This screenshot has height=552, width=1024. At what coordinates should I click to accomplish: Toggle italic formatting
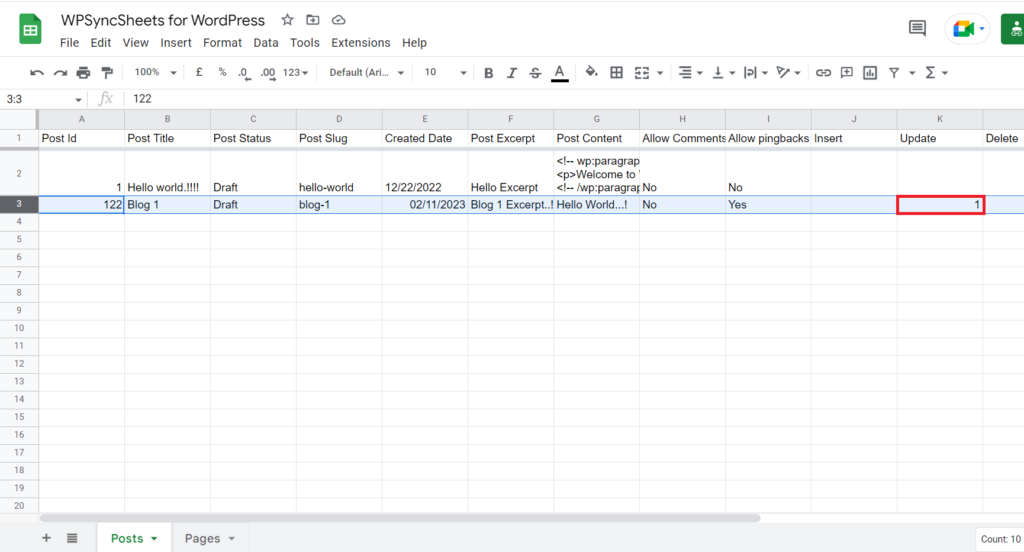click(511, 73)
